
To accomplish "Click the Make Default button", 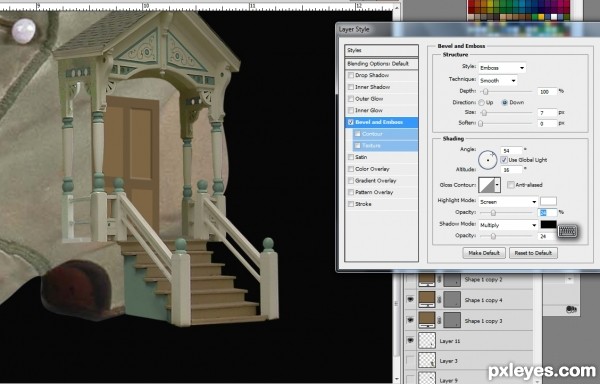I will pos(484,253).
